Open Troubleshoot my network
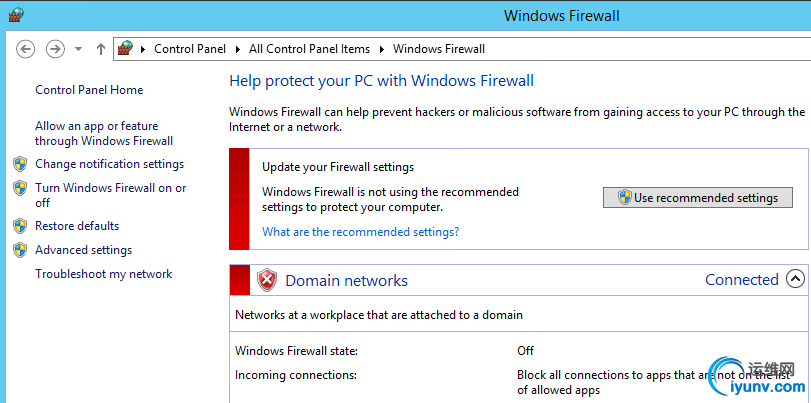 click(x=103, y=274)
